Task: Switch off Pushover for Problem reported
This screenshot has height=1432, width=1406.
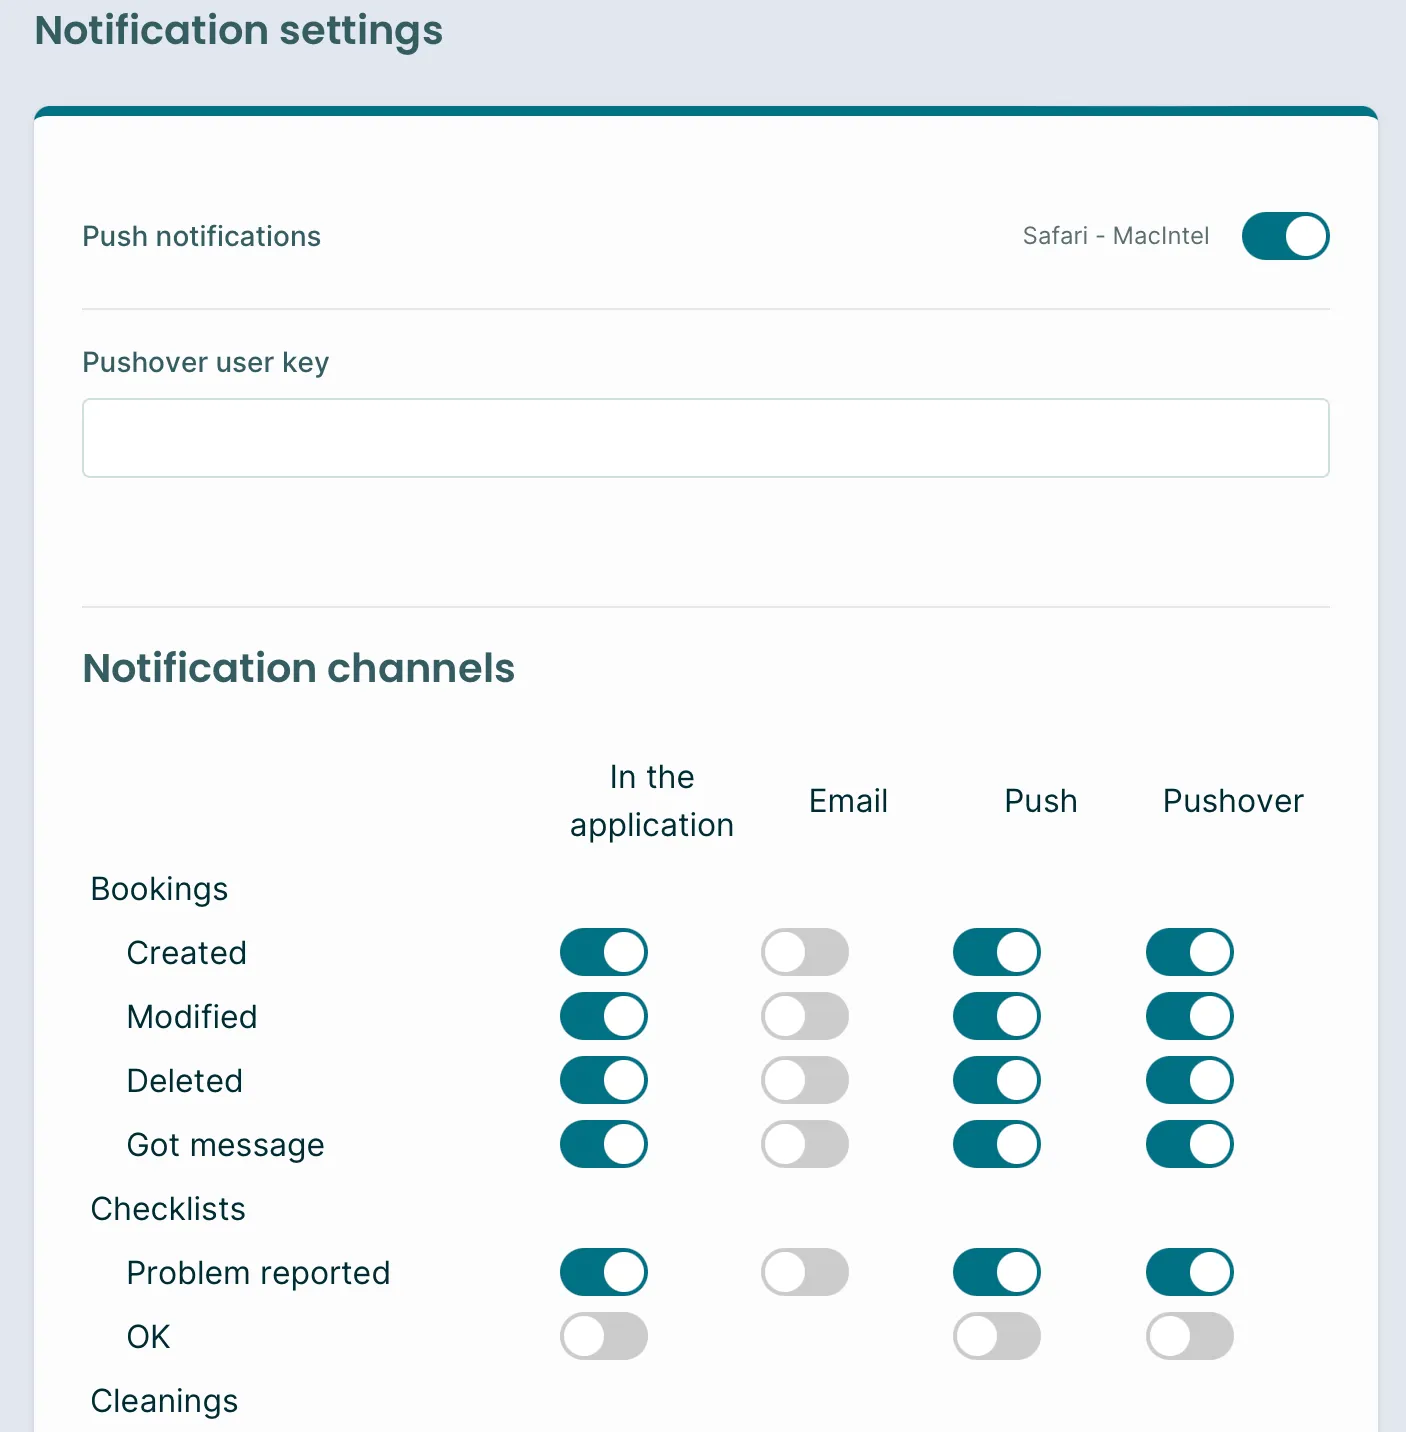Action: tap(1189, 1272)
